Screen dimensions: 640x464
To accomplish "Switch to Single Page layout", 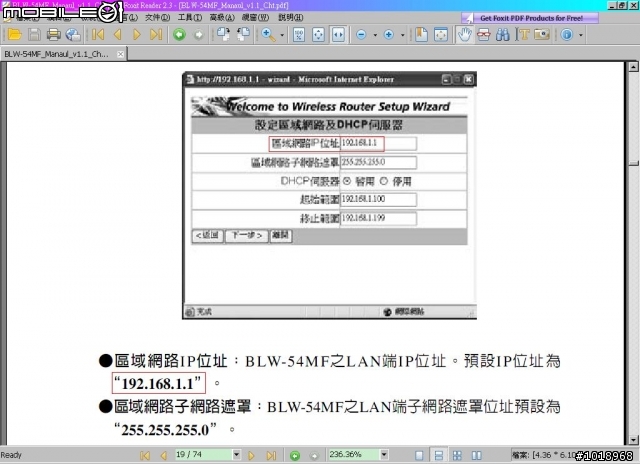I will click(419, 455).
